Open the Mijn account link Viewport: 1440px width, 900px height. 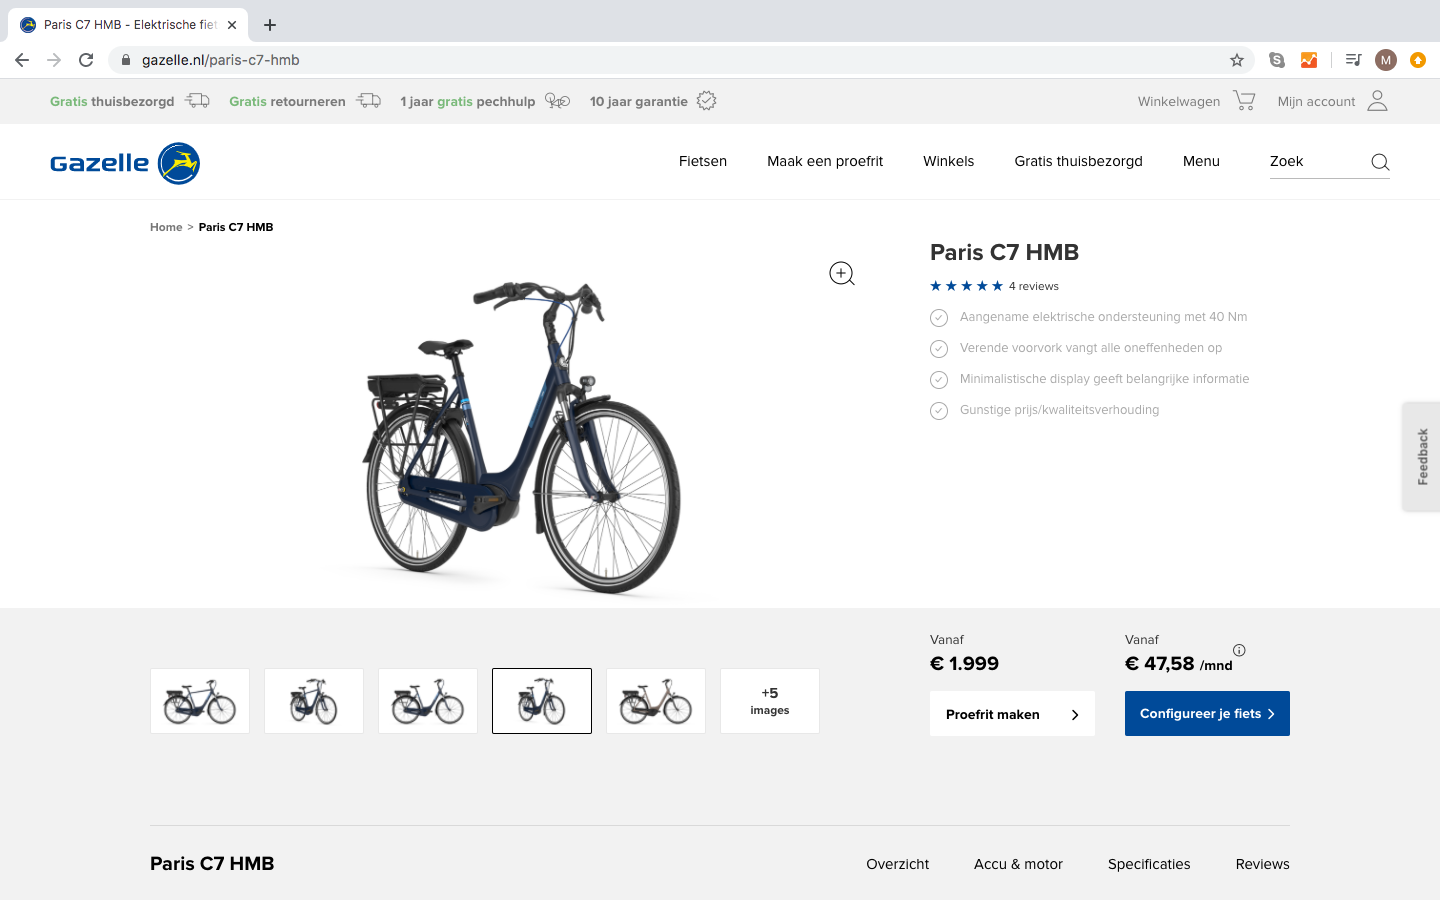pyautogui.click(x=1316, y=101)
